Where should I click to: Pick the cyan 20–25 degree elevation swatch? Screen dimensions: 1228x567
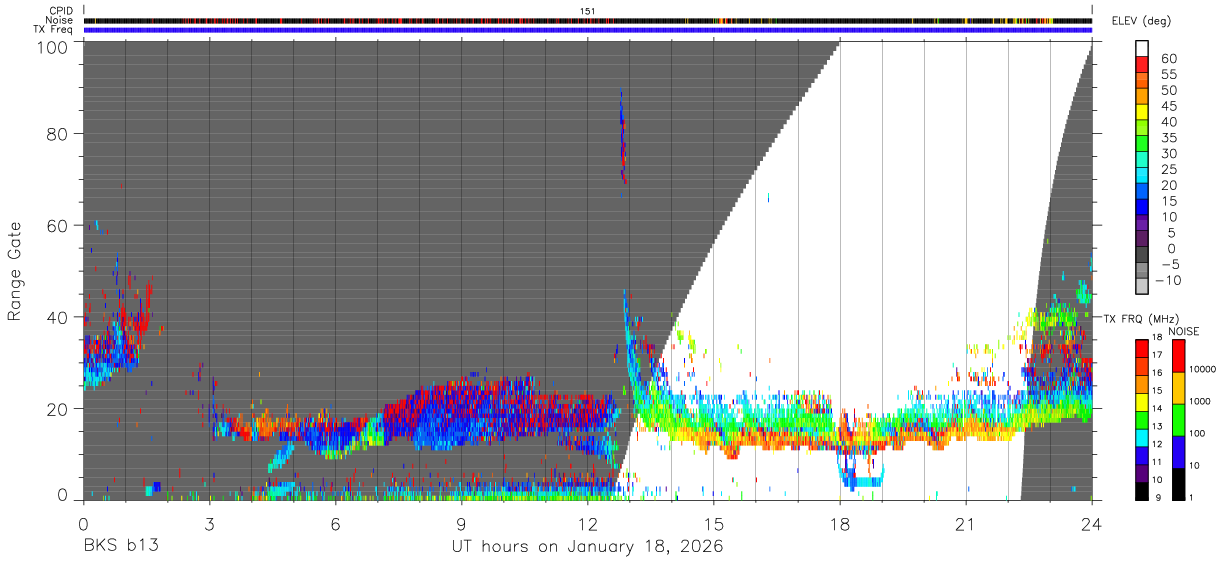click(x=1142, y=175)
